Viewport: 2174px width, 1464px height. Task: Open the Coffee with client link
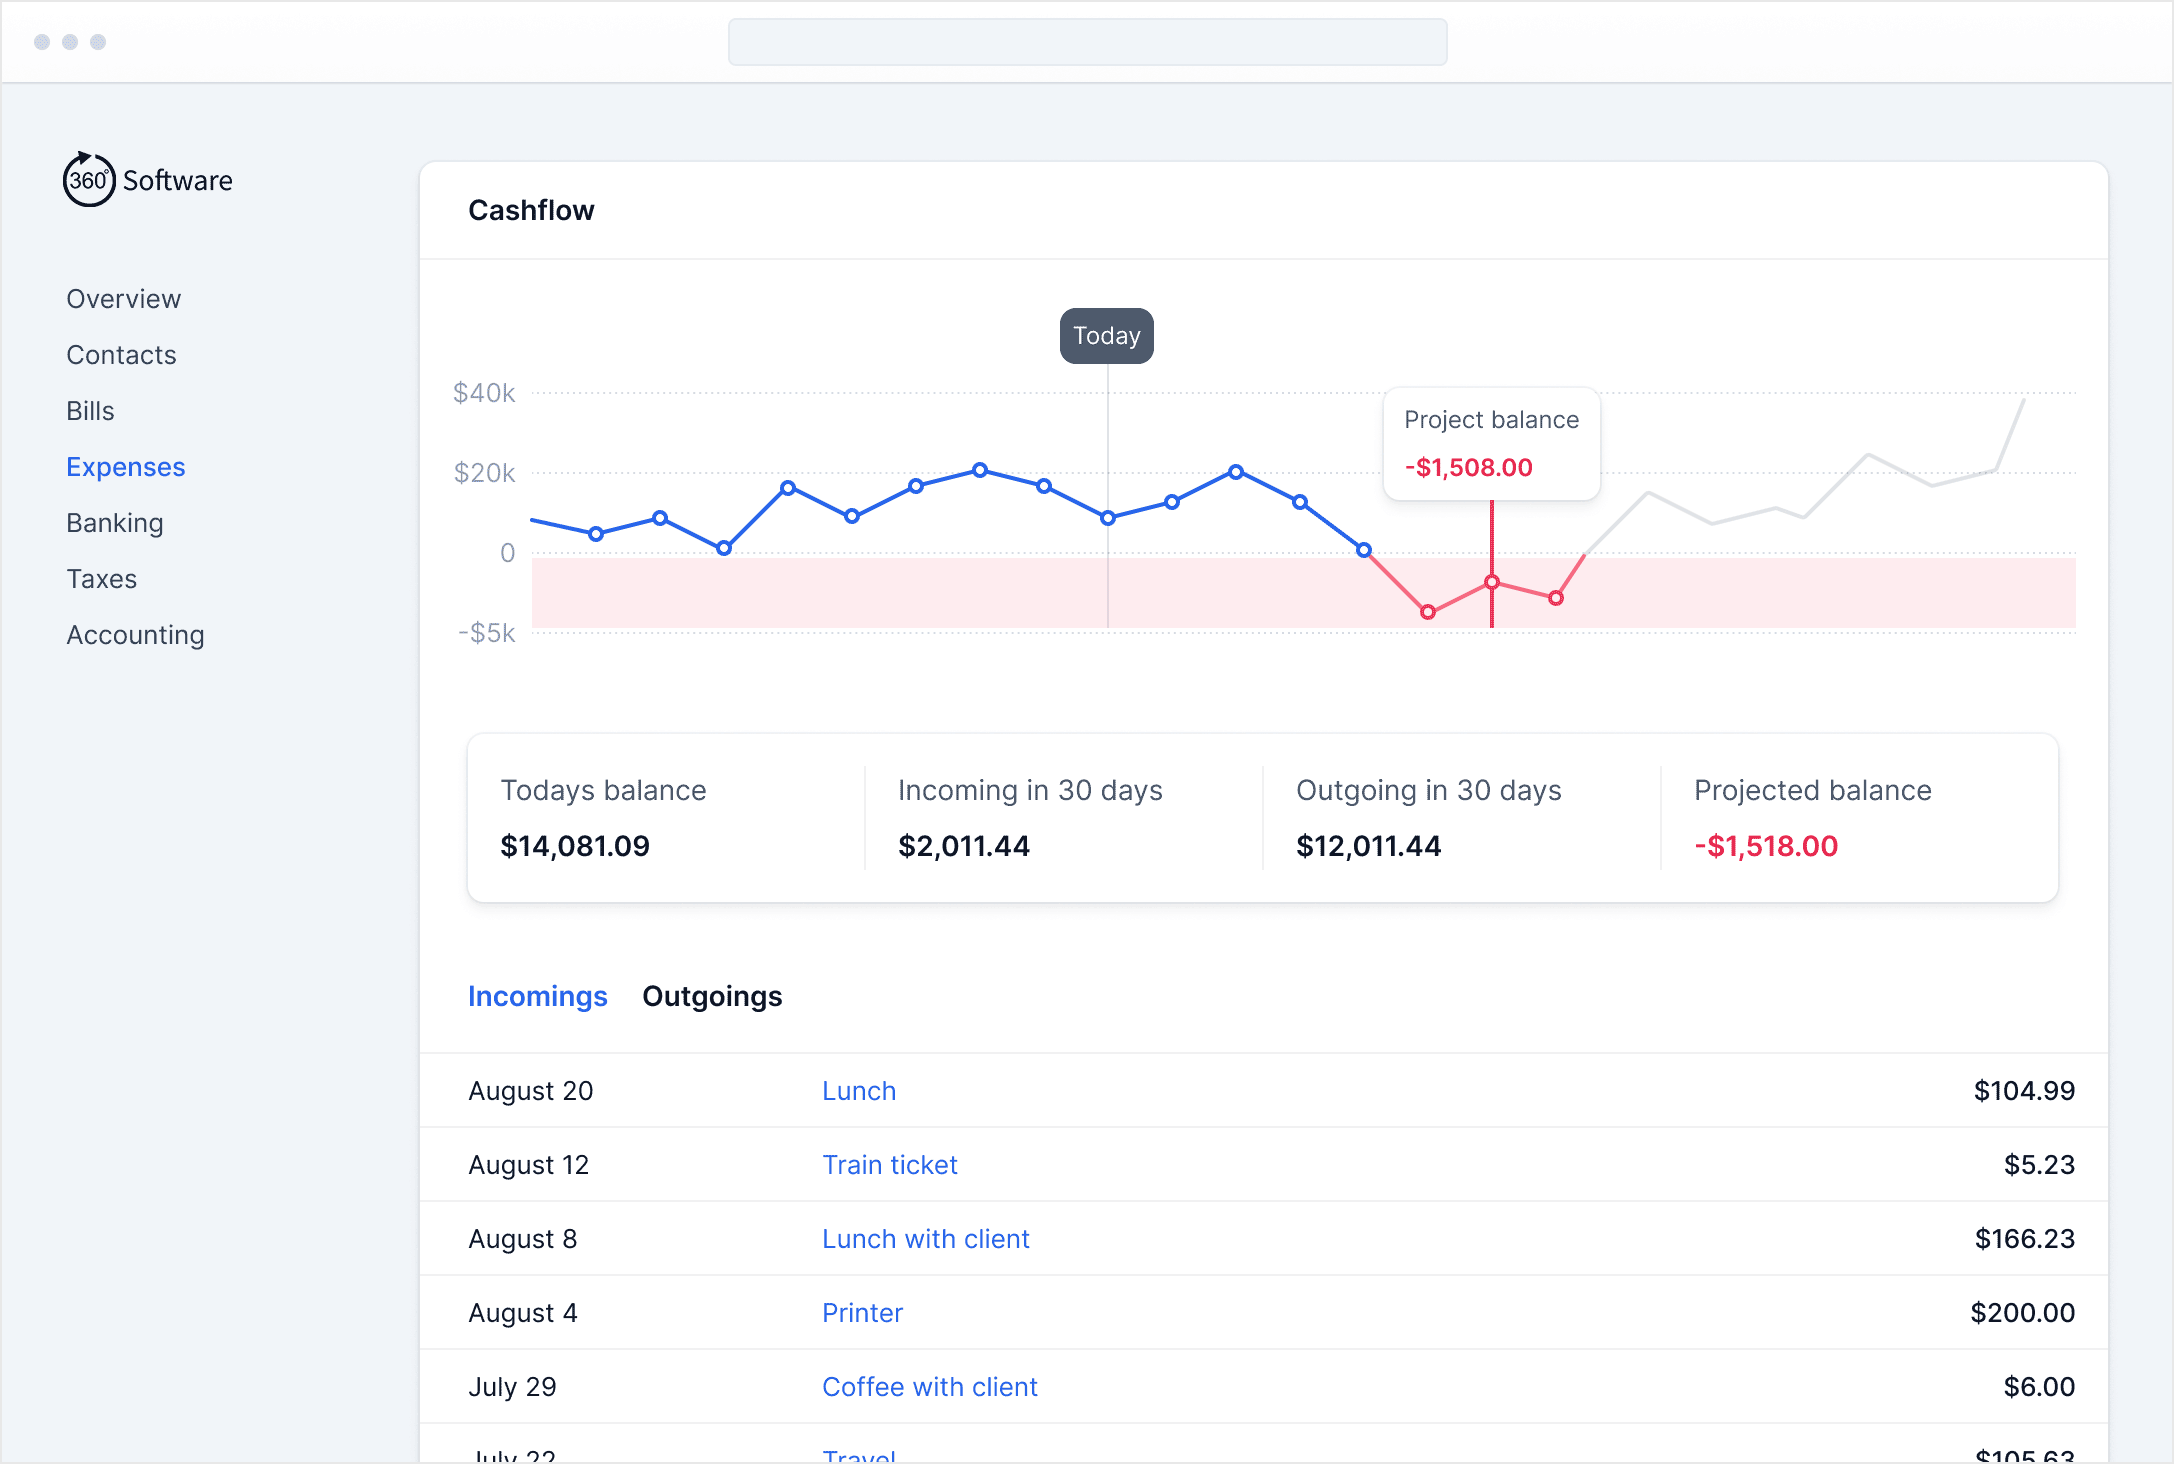929,1387
